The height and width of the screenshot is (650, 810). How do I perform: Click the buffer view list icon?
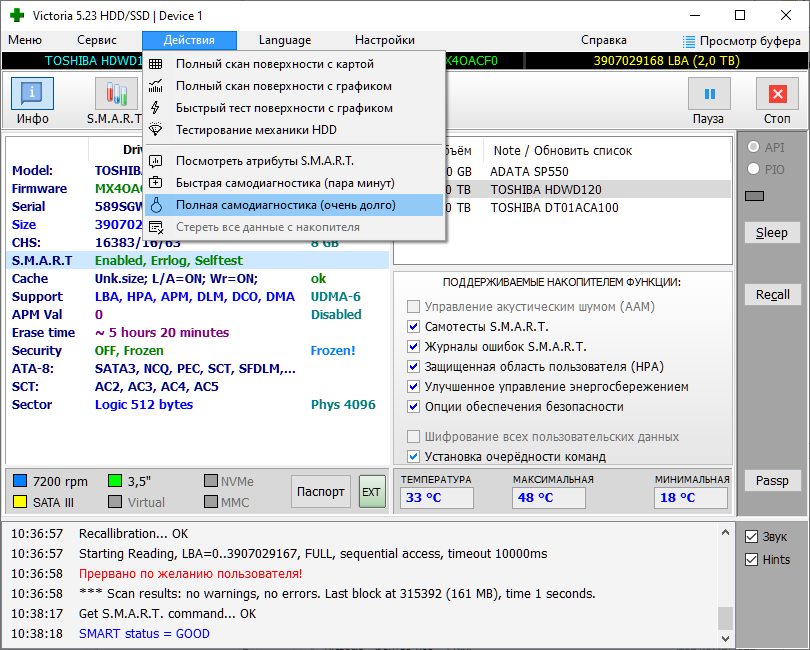pyautogui.click(x=689, y=41)
